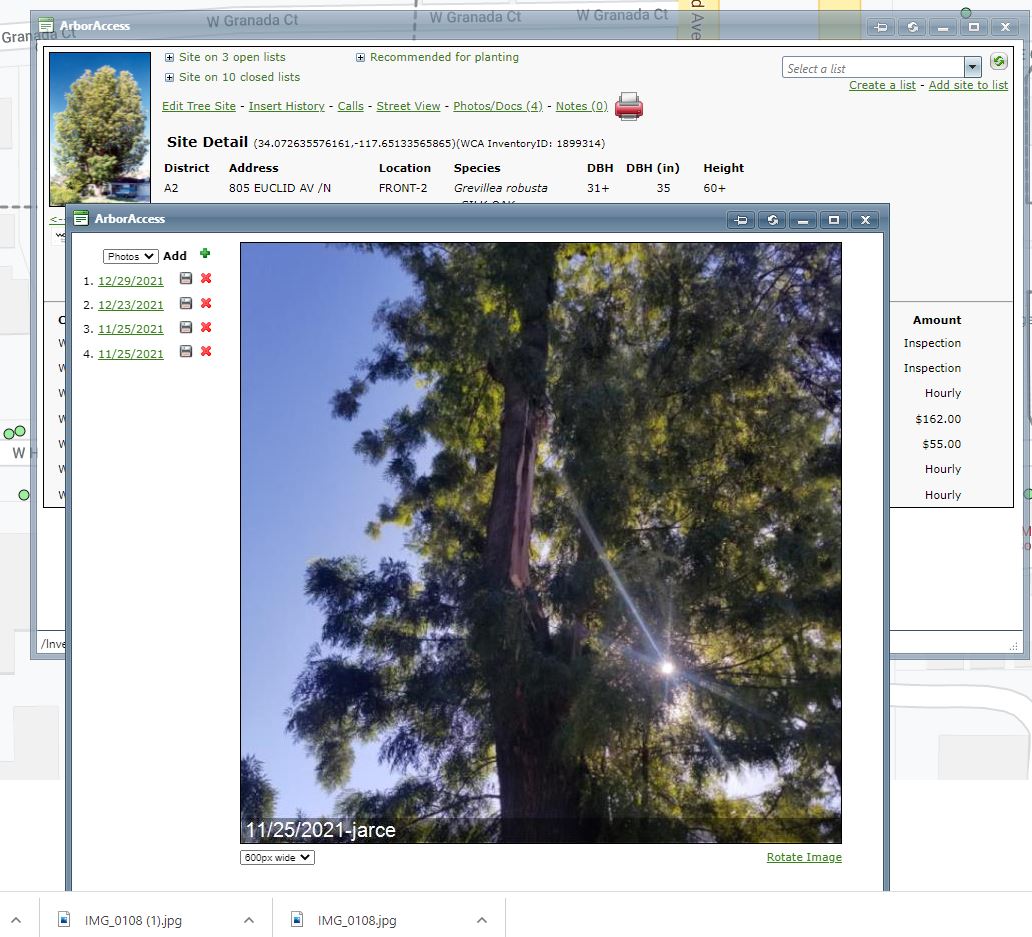Click the Site Detail heading

point(207,142)
